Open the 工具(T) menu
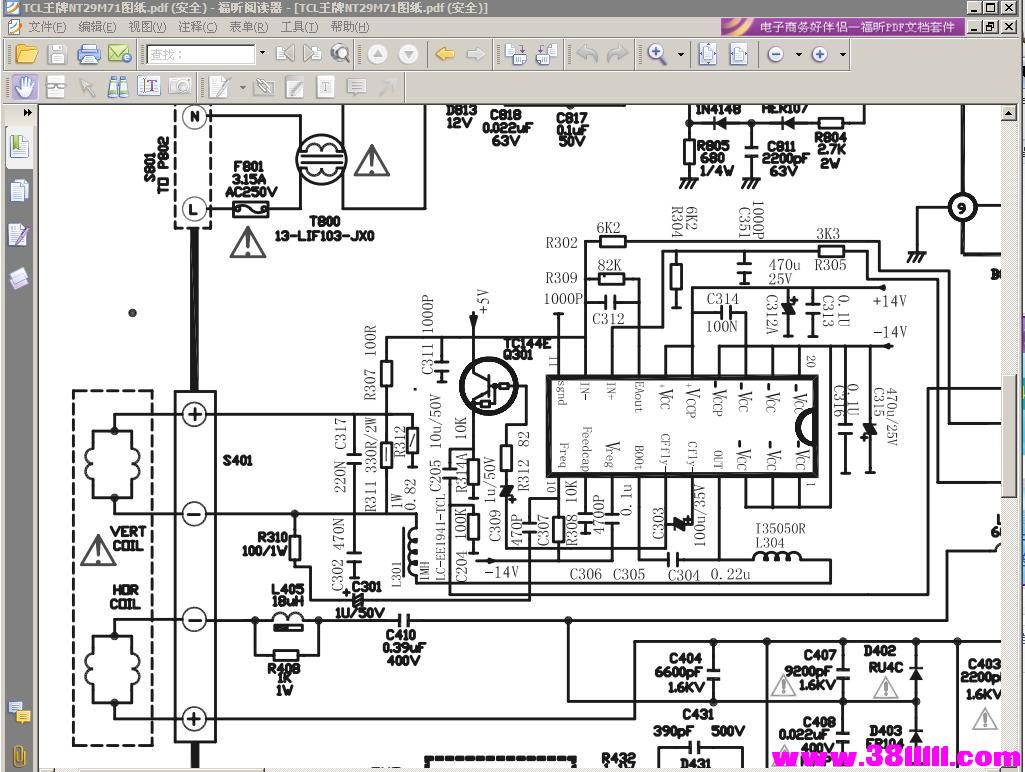1025x772 pixels. [299, 27]
